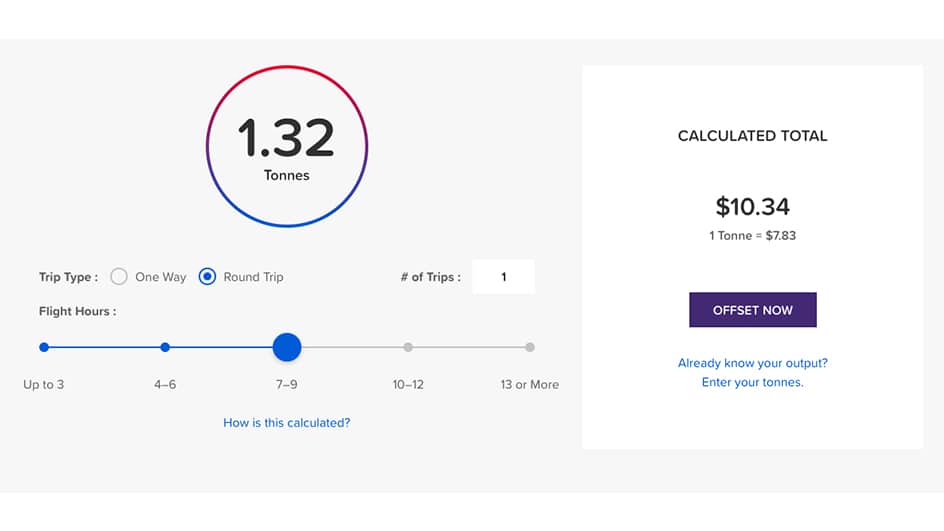
Task: Click the 10–12 hours label
Action: tap(408, 385)
